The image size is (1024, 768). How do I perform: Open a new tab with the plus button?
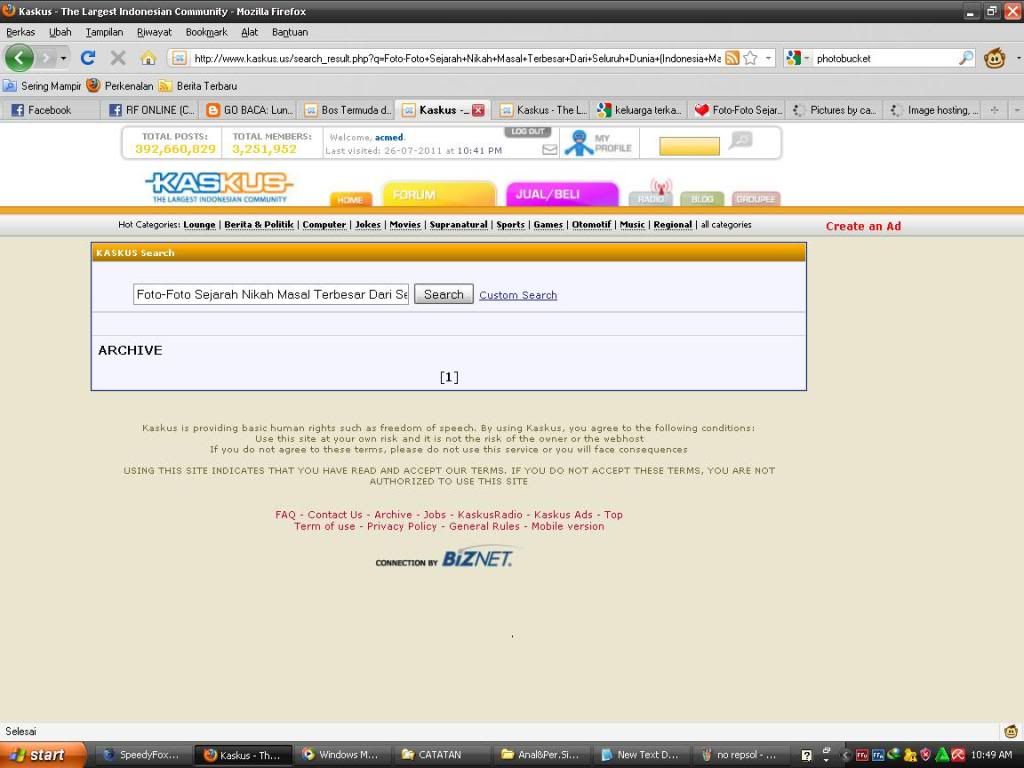(x=994, y=110)
